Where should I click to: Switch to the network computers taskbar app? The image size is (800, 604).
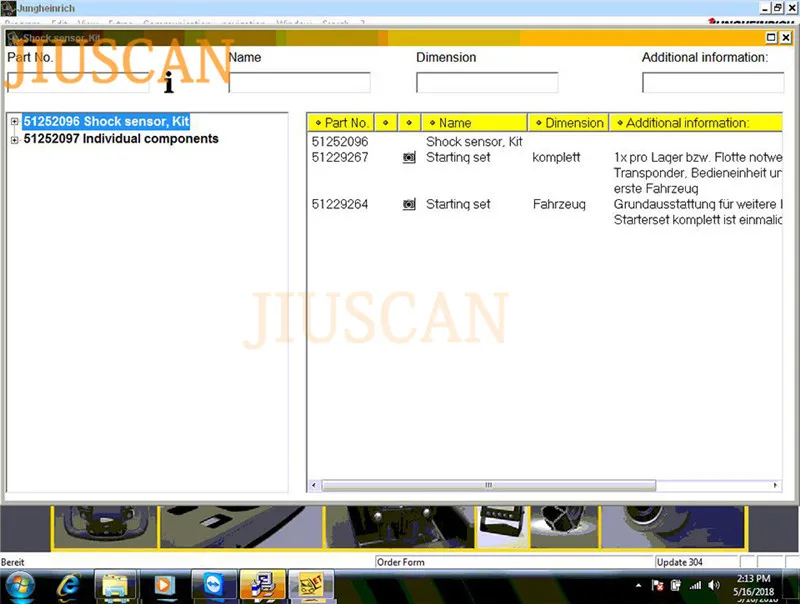click(x=263, y=587)
